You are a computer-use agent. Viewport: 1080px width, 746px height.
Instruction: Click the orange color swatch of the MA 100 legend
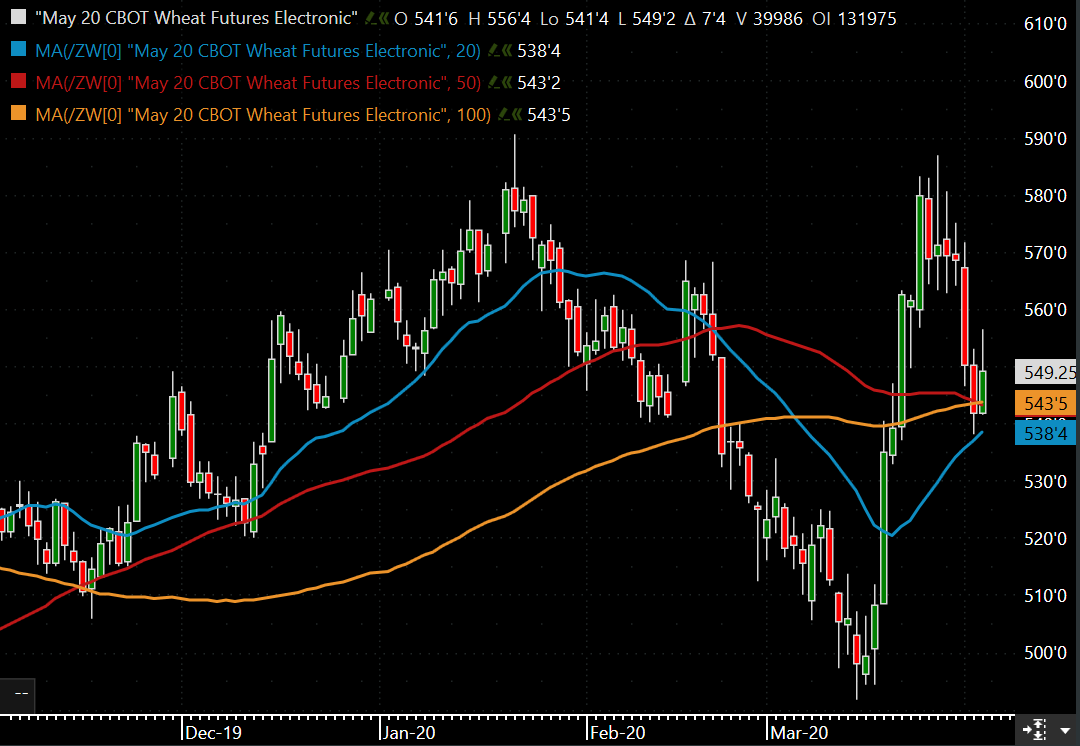[19, 114]
